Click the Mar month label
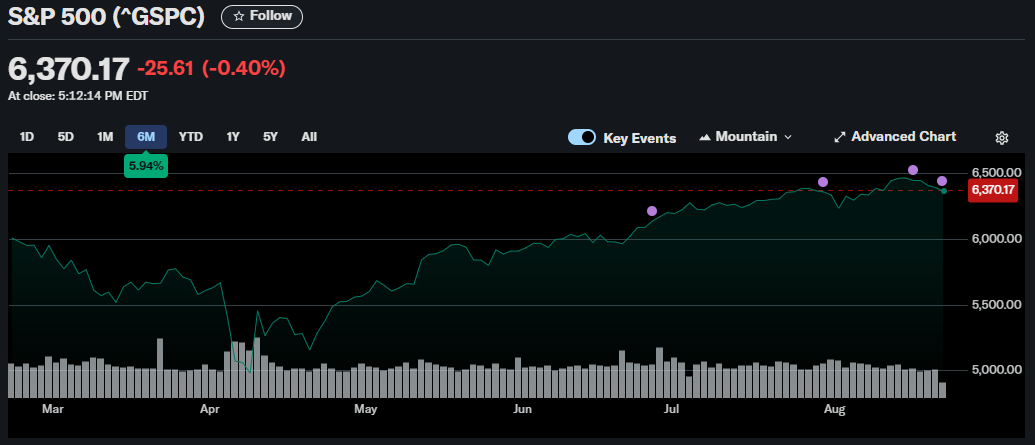Screen dimensions: 1035x445 52,409
